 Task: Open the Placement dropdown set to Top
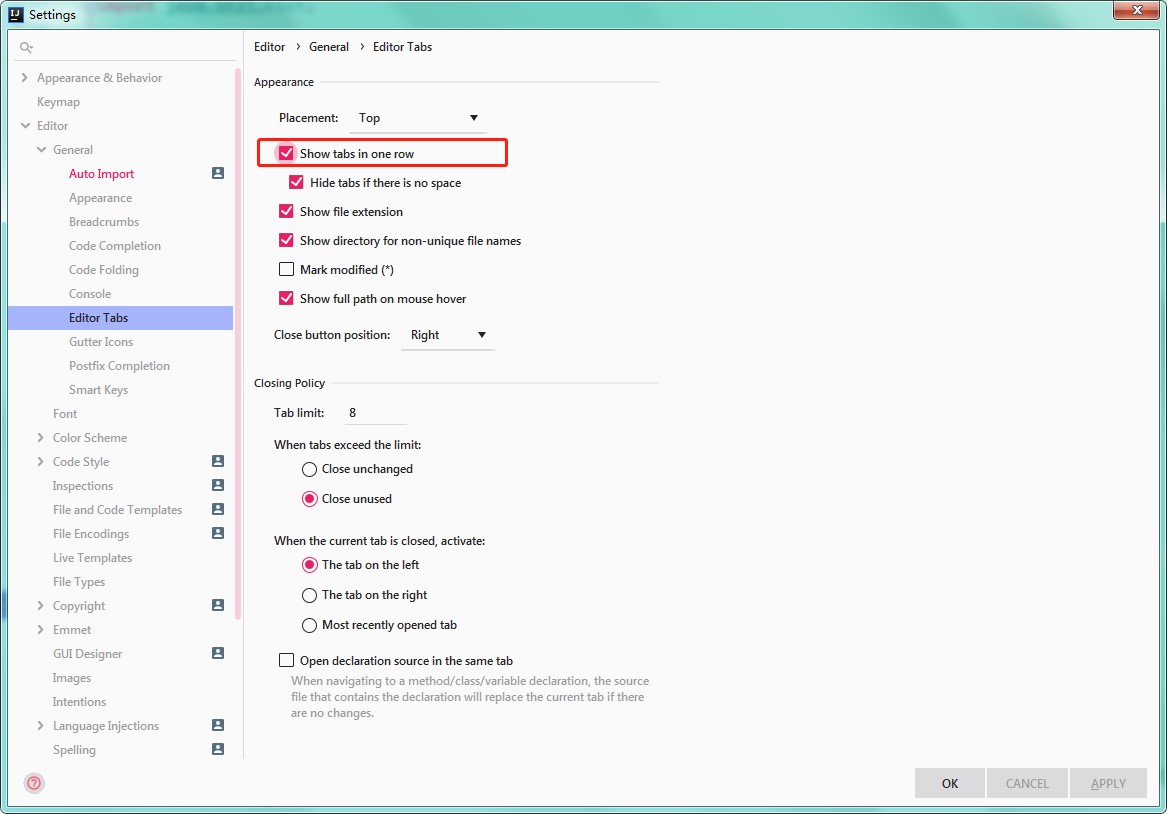pos(418,118)
